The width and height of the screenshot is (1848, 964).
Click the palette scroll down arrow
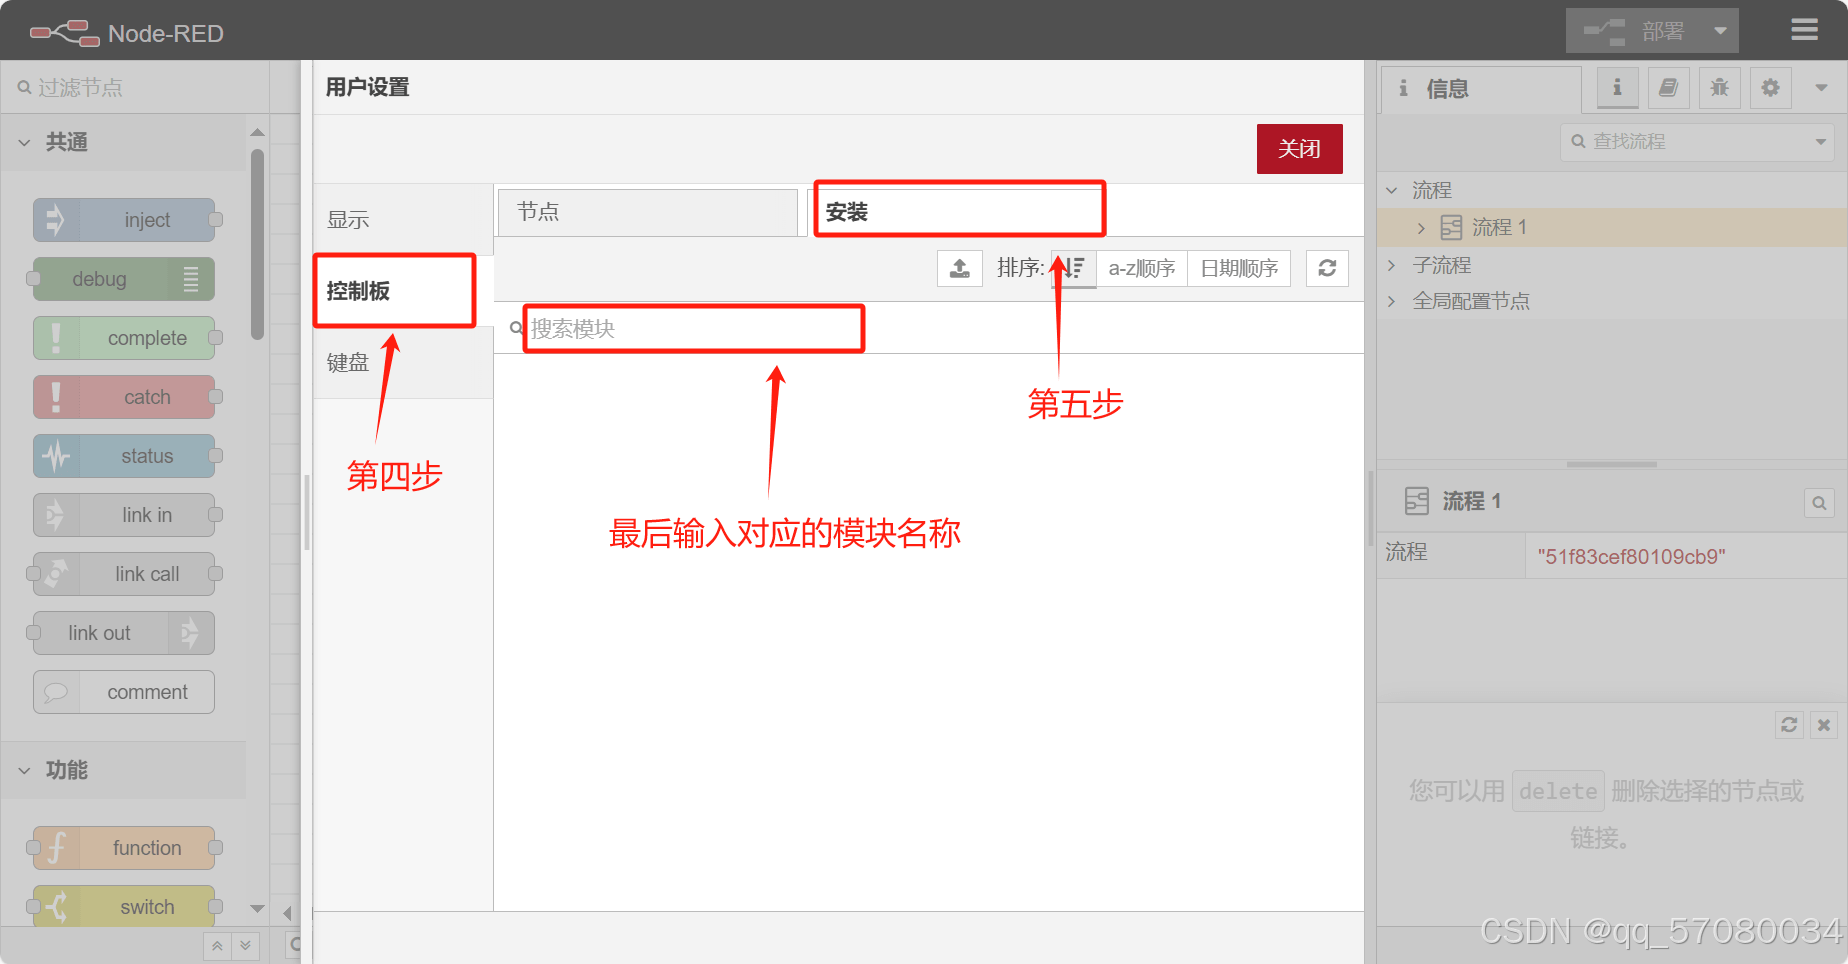pyautogui.click(x=257, y=908)
